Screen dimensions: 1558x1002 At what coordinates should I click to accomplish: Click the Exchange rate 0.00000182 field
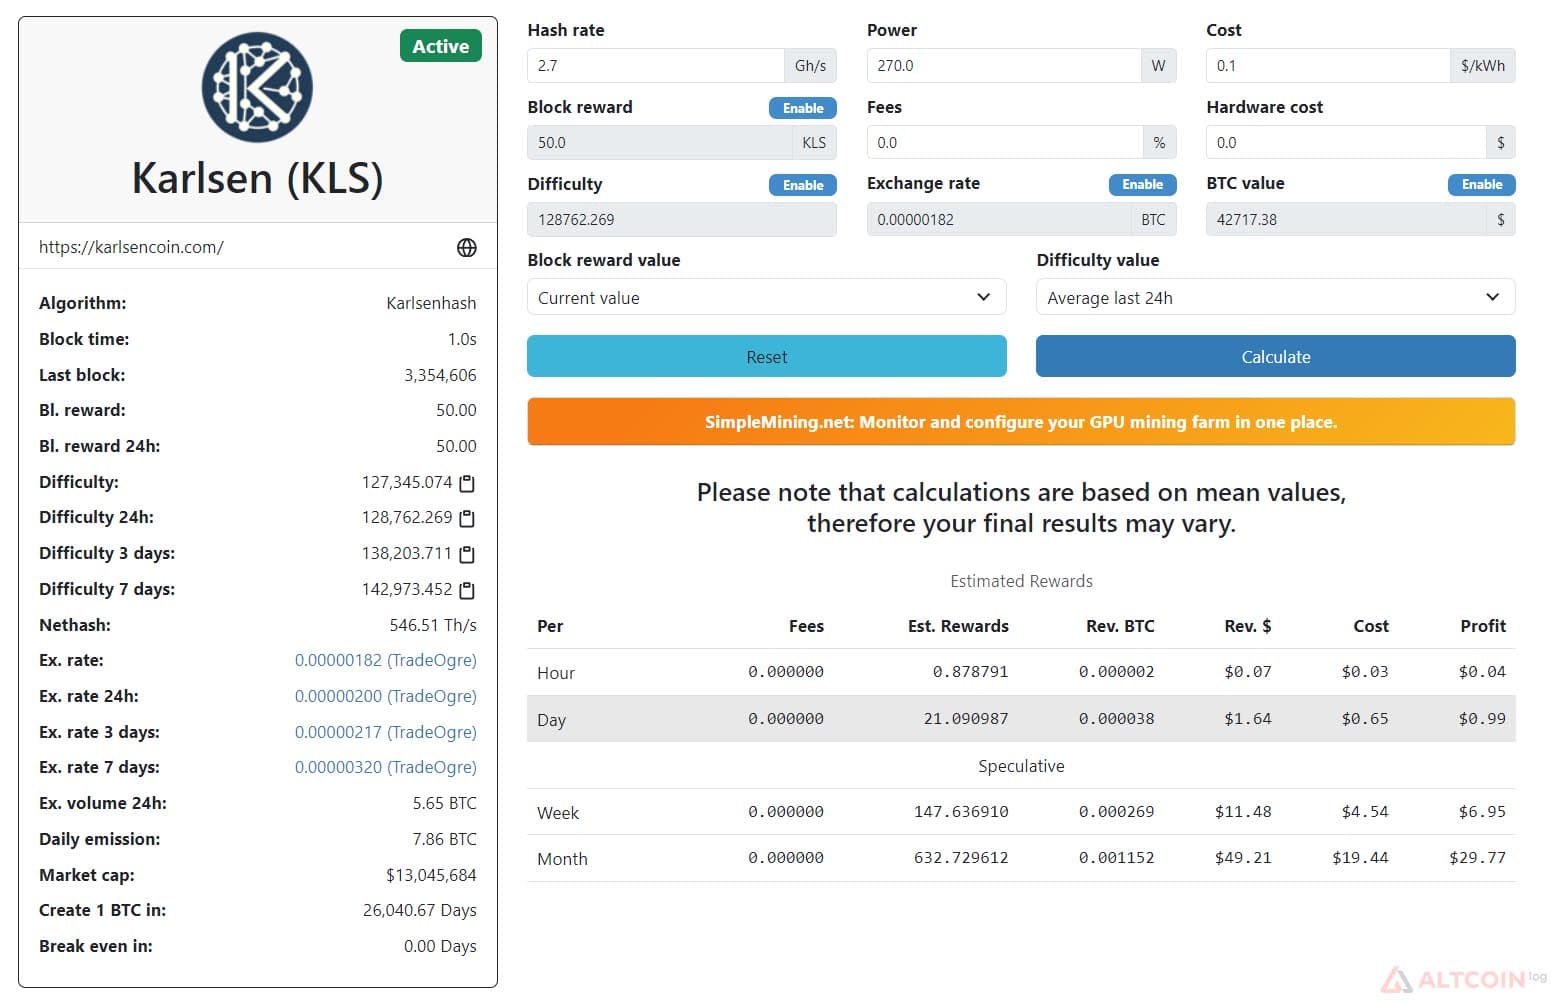coord(998,220)
